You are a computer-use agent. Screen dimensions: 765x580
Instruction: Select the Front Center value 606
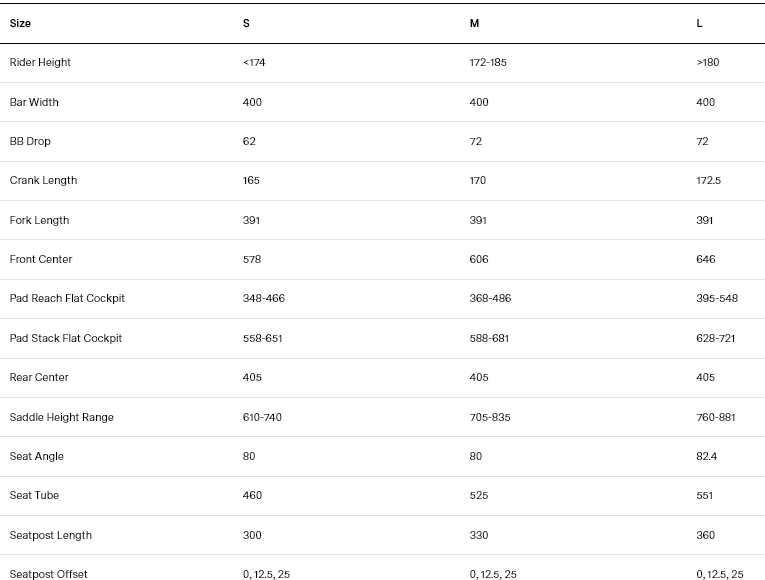[x=479, y=259]
